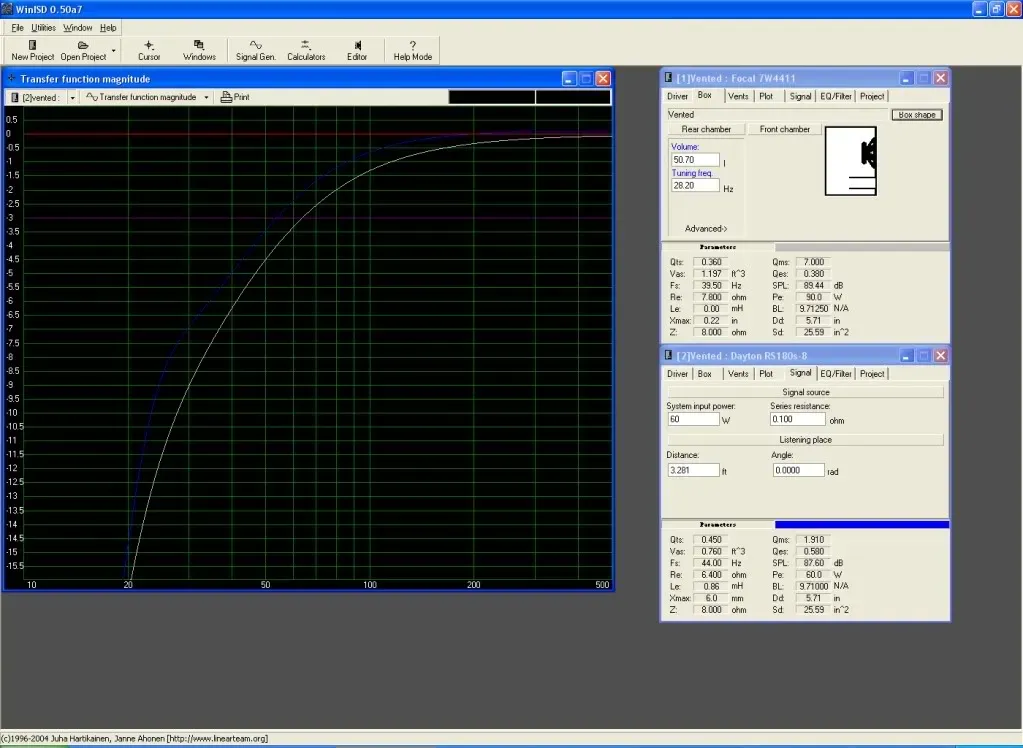Click the WinISD application icon in title bar
The height and width of the screenshot is (748, 1023).
pos(7,8)
